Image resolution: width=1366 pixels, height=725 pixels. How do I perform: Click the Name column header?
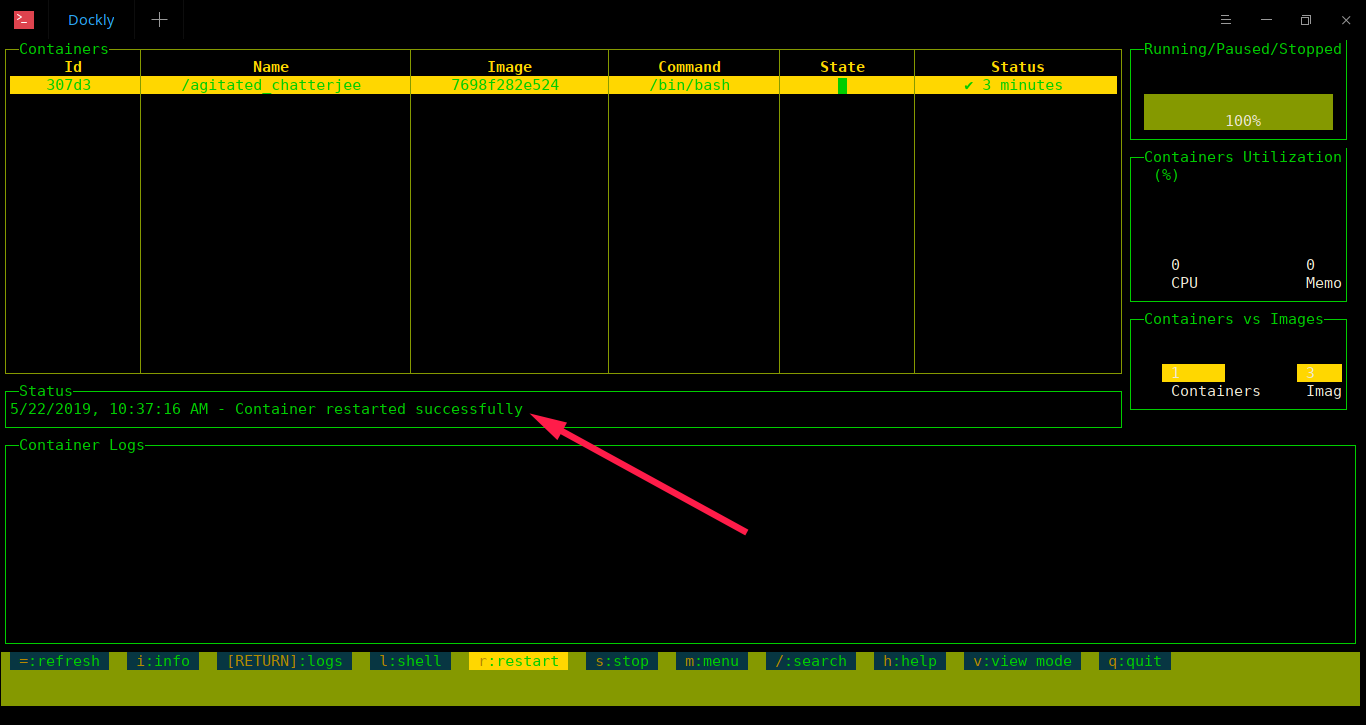271,67
